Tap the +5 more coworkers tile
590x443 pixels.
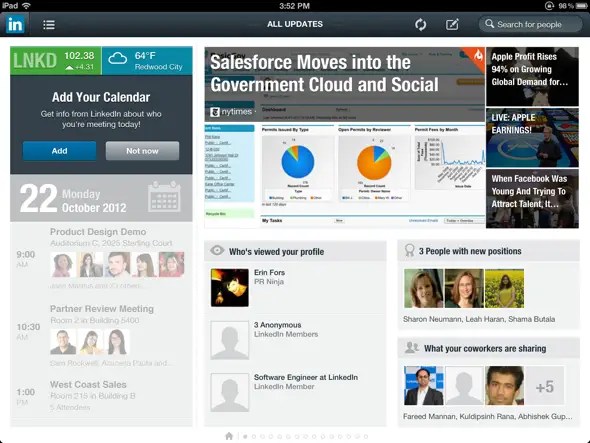544,386
